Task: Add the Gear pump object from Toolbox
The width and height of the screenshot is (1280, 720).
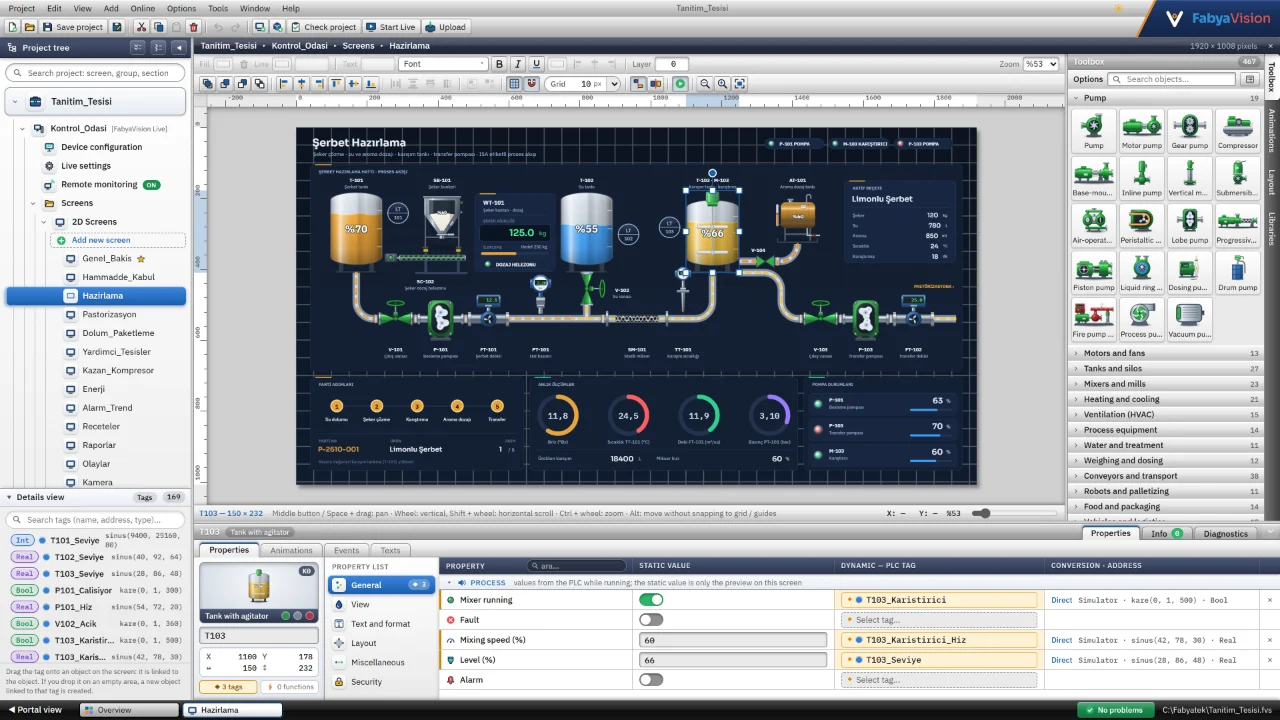Action: tap(1190, 130)
